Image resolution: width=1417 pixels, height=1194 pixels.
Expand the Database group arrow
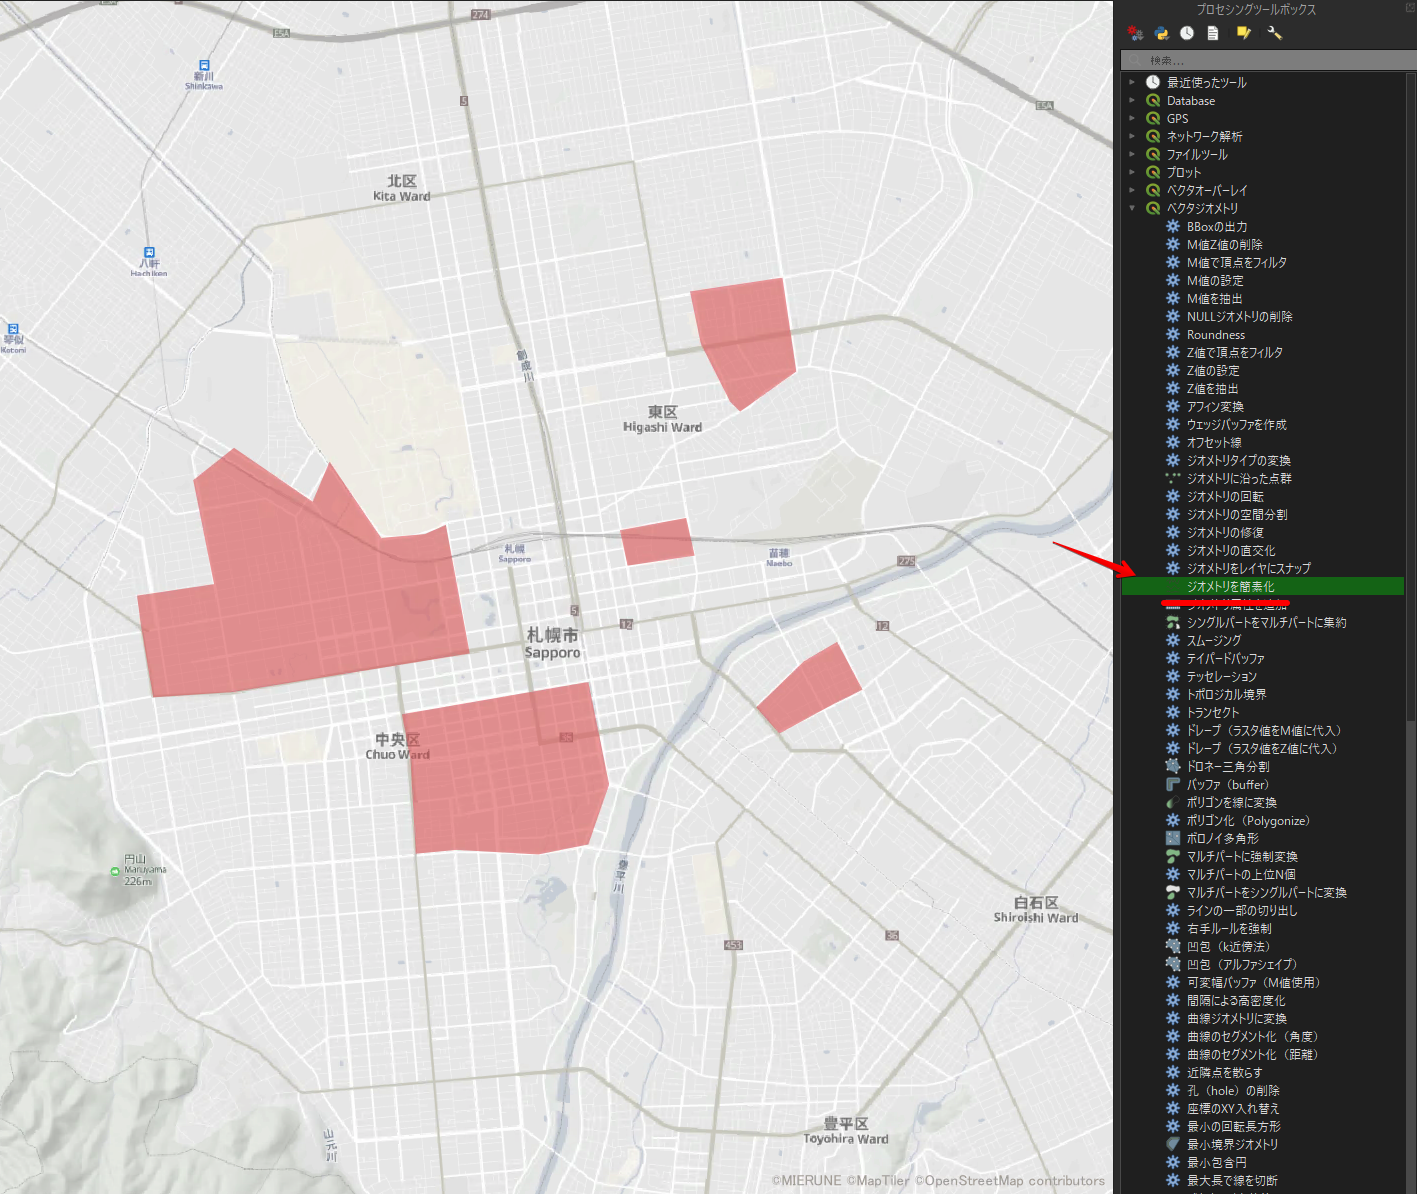[1132, 100]
